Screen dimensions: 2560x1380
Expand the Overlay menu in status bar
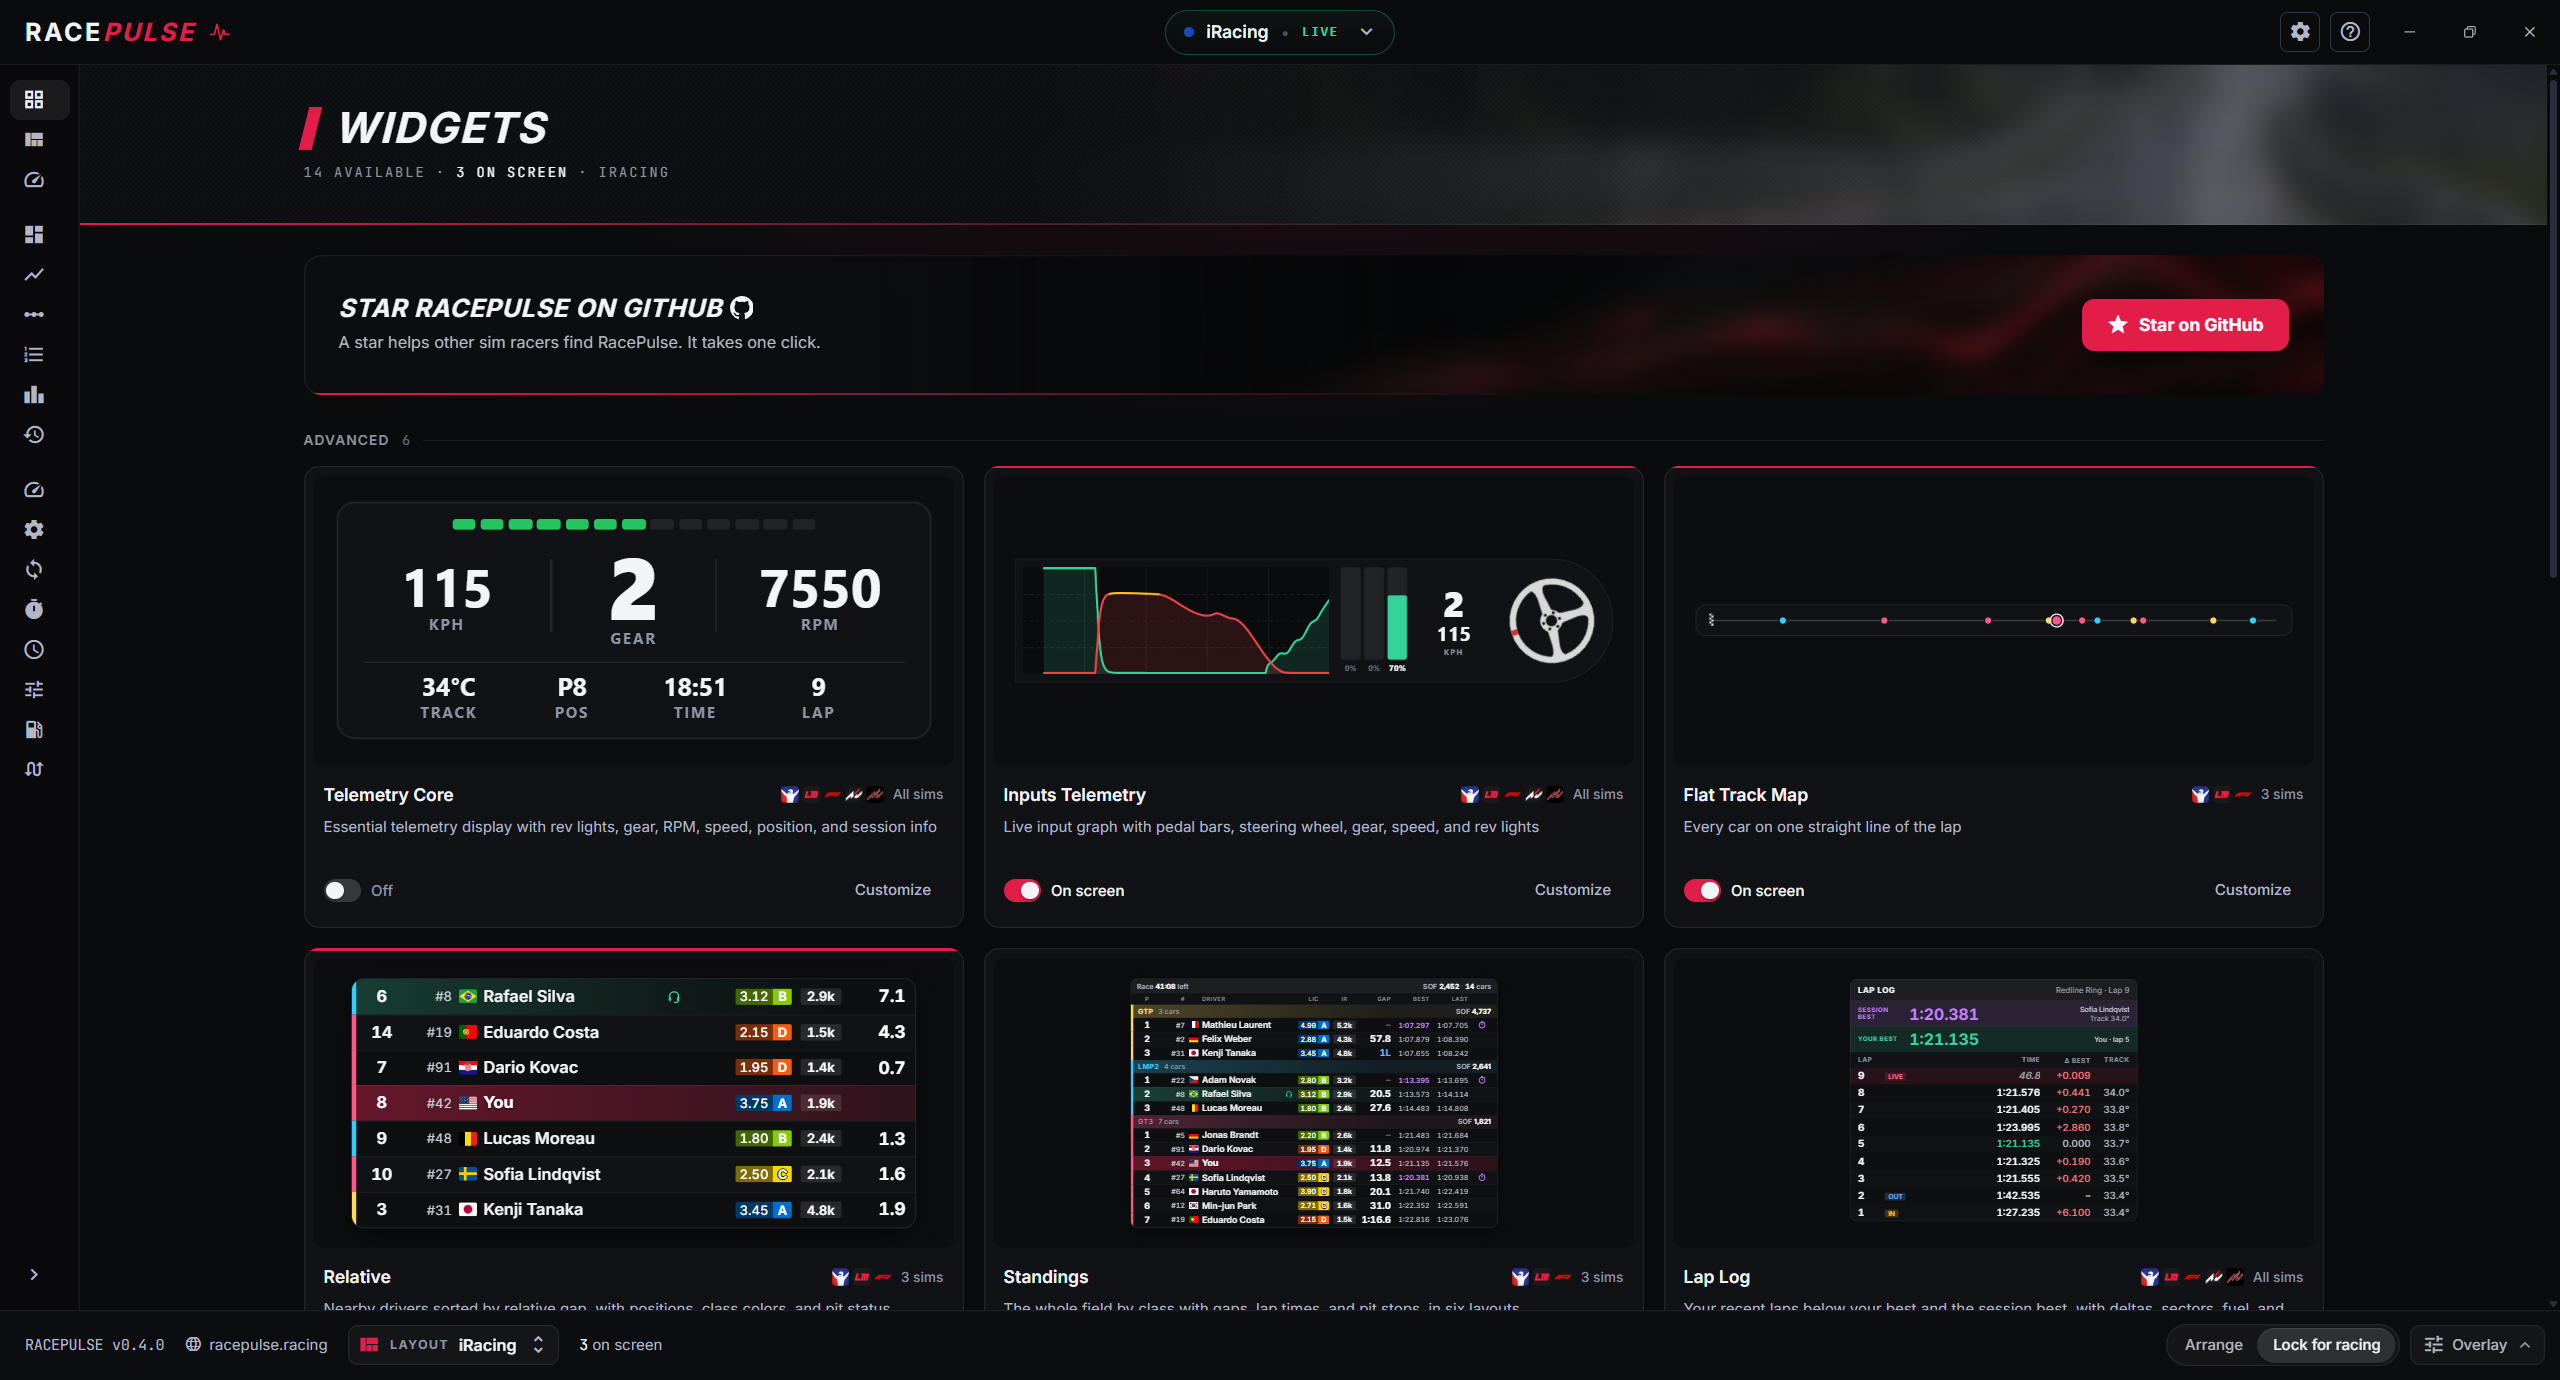[2477, 1345]
